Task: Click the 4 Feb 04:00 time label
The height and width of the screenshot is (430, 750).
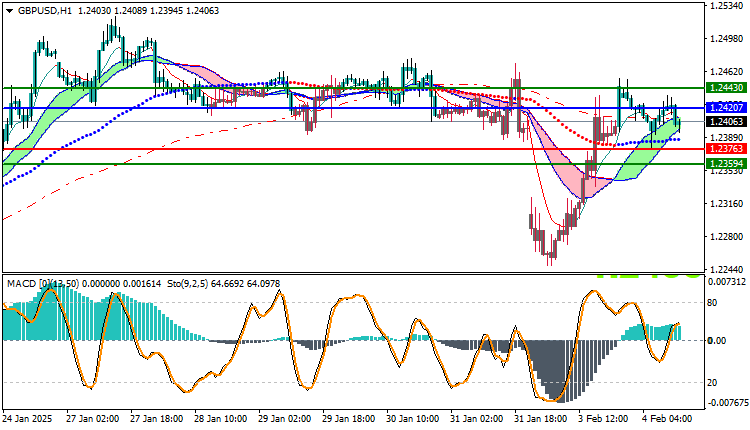Action: tap(667, 419)
